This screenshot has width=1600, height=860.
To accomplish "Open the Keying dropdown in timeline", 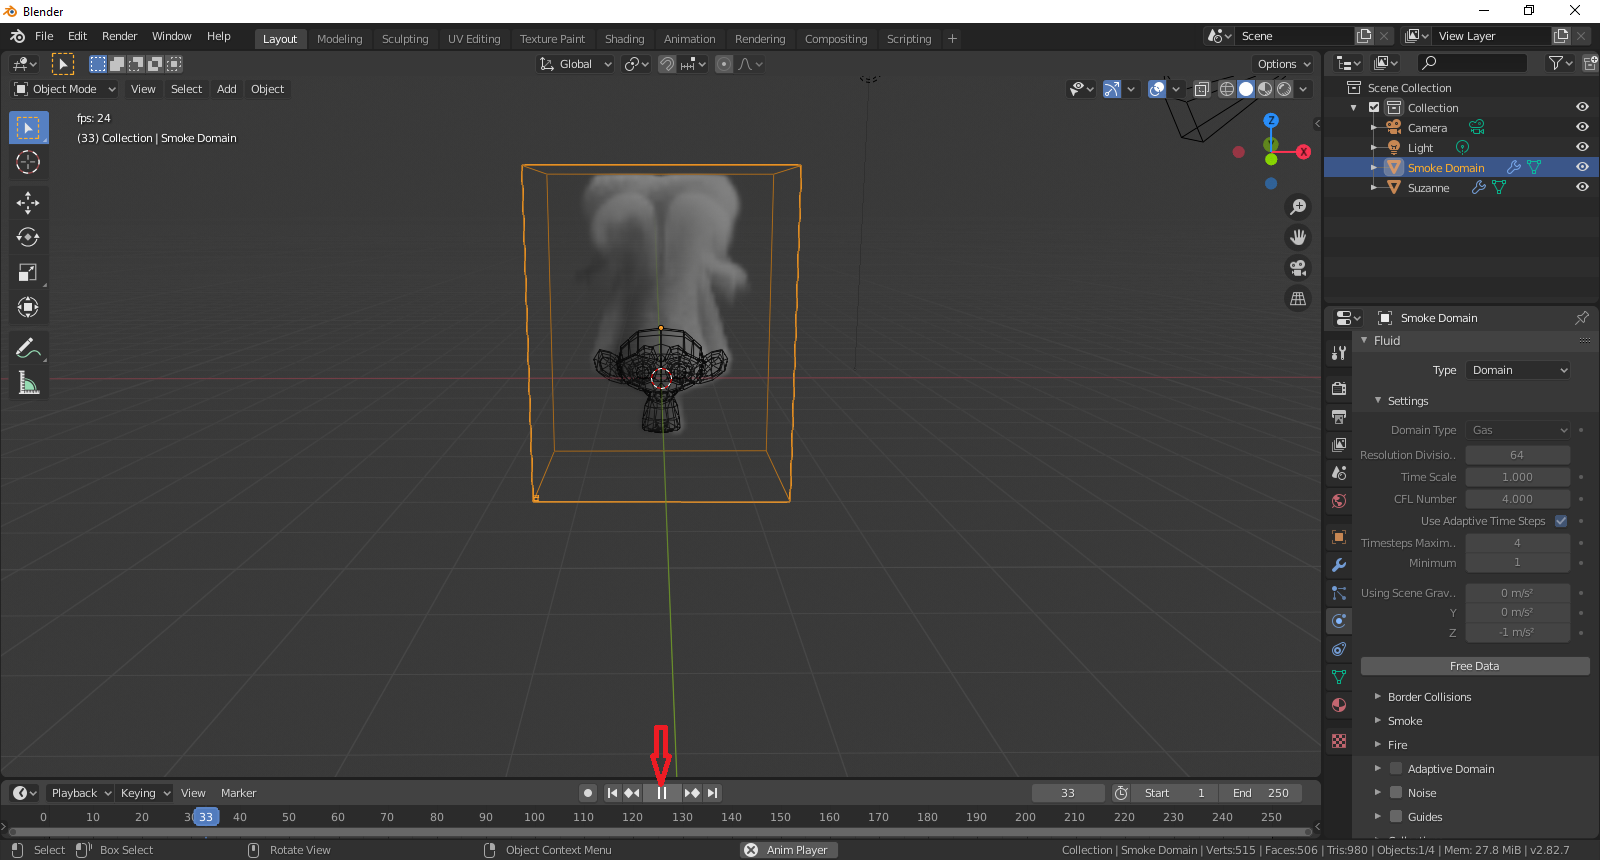I will [145, 793].
